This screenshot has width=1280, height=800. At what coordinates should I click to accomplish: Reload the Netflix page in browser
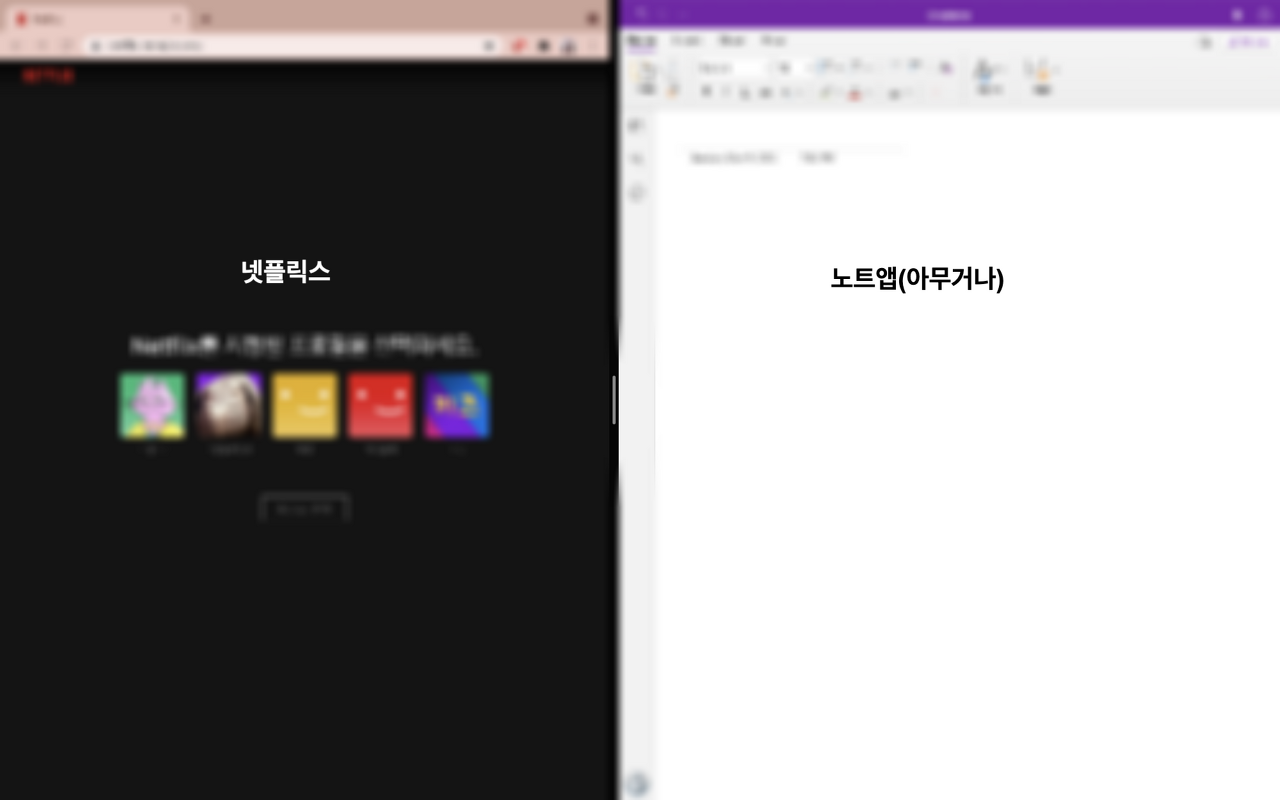click(66, 45)
